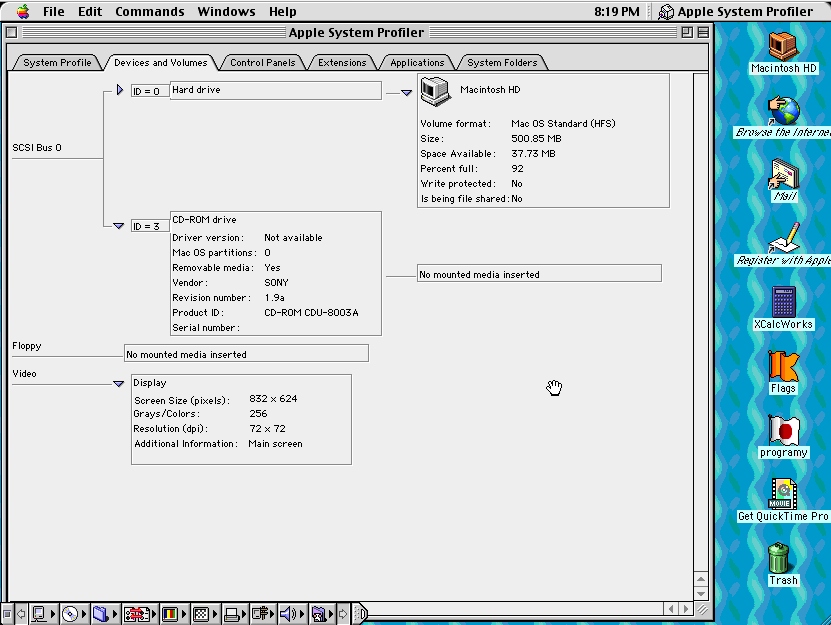The height and width of the screenshot is (625, 831).
Task: Click the Floppy No mounted media inserted box
Action: pyautogui.click(x=246, y=354)
